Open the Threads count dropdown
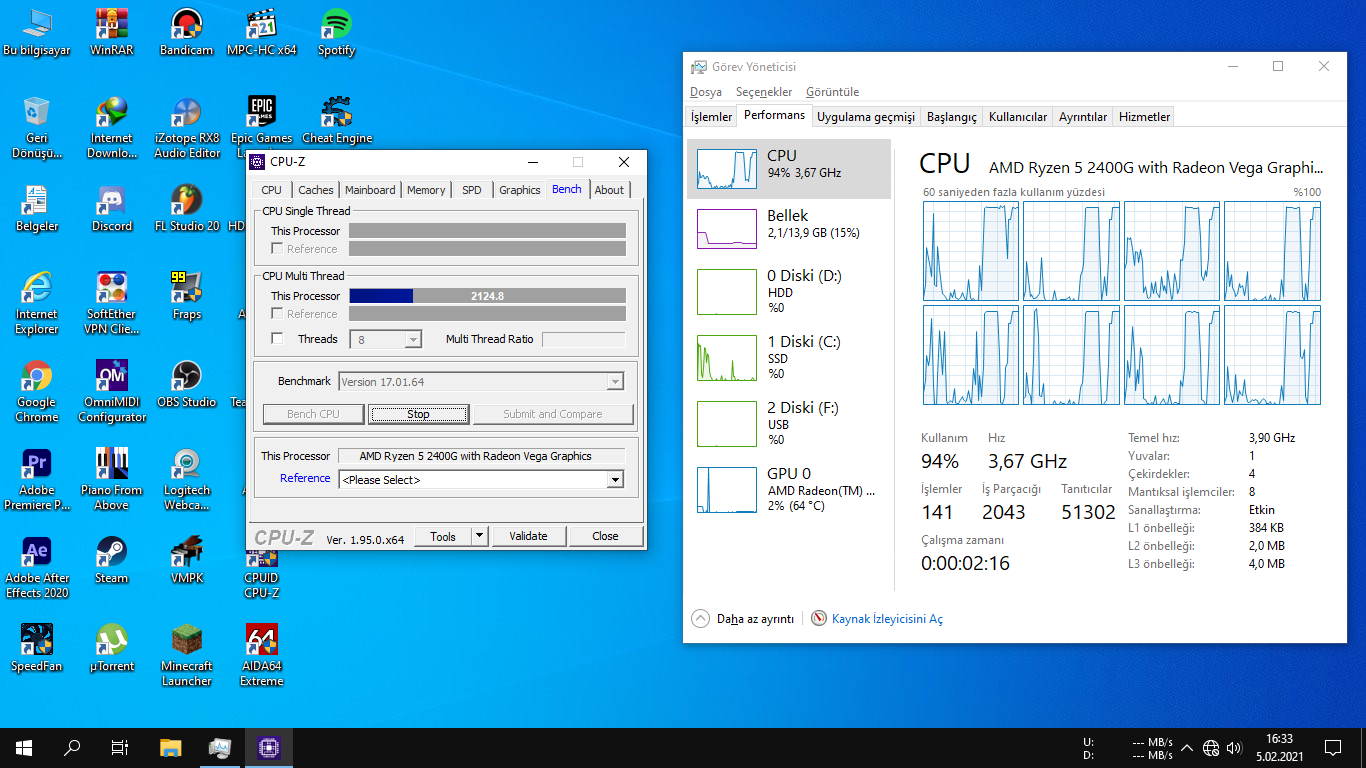 pyautogui.click(x=413, y=340)
